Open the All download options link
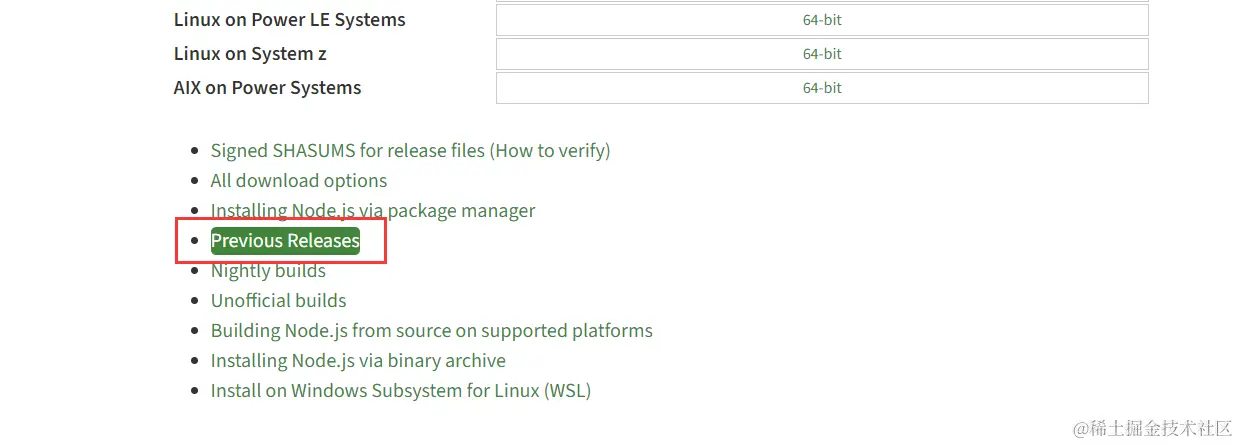 click(299, 181)
